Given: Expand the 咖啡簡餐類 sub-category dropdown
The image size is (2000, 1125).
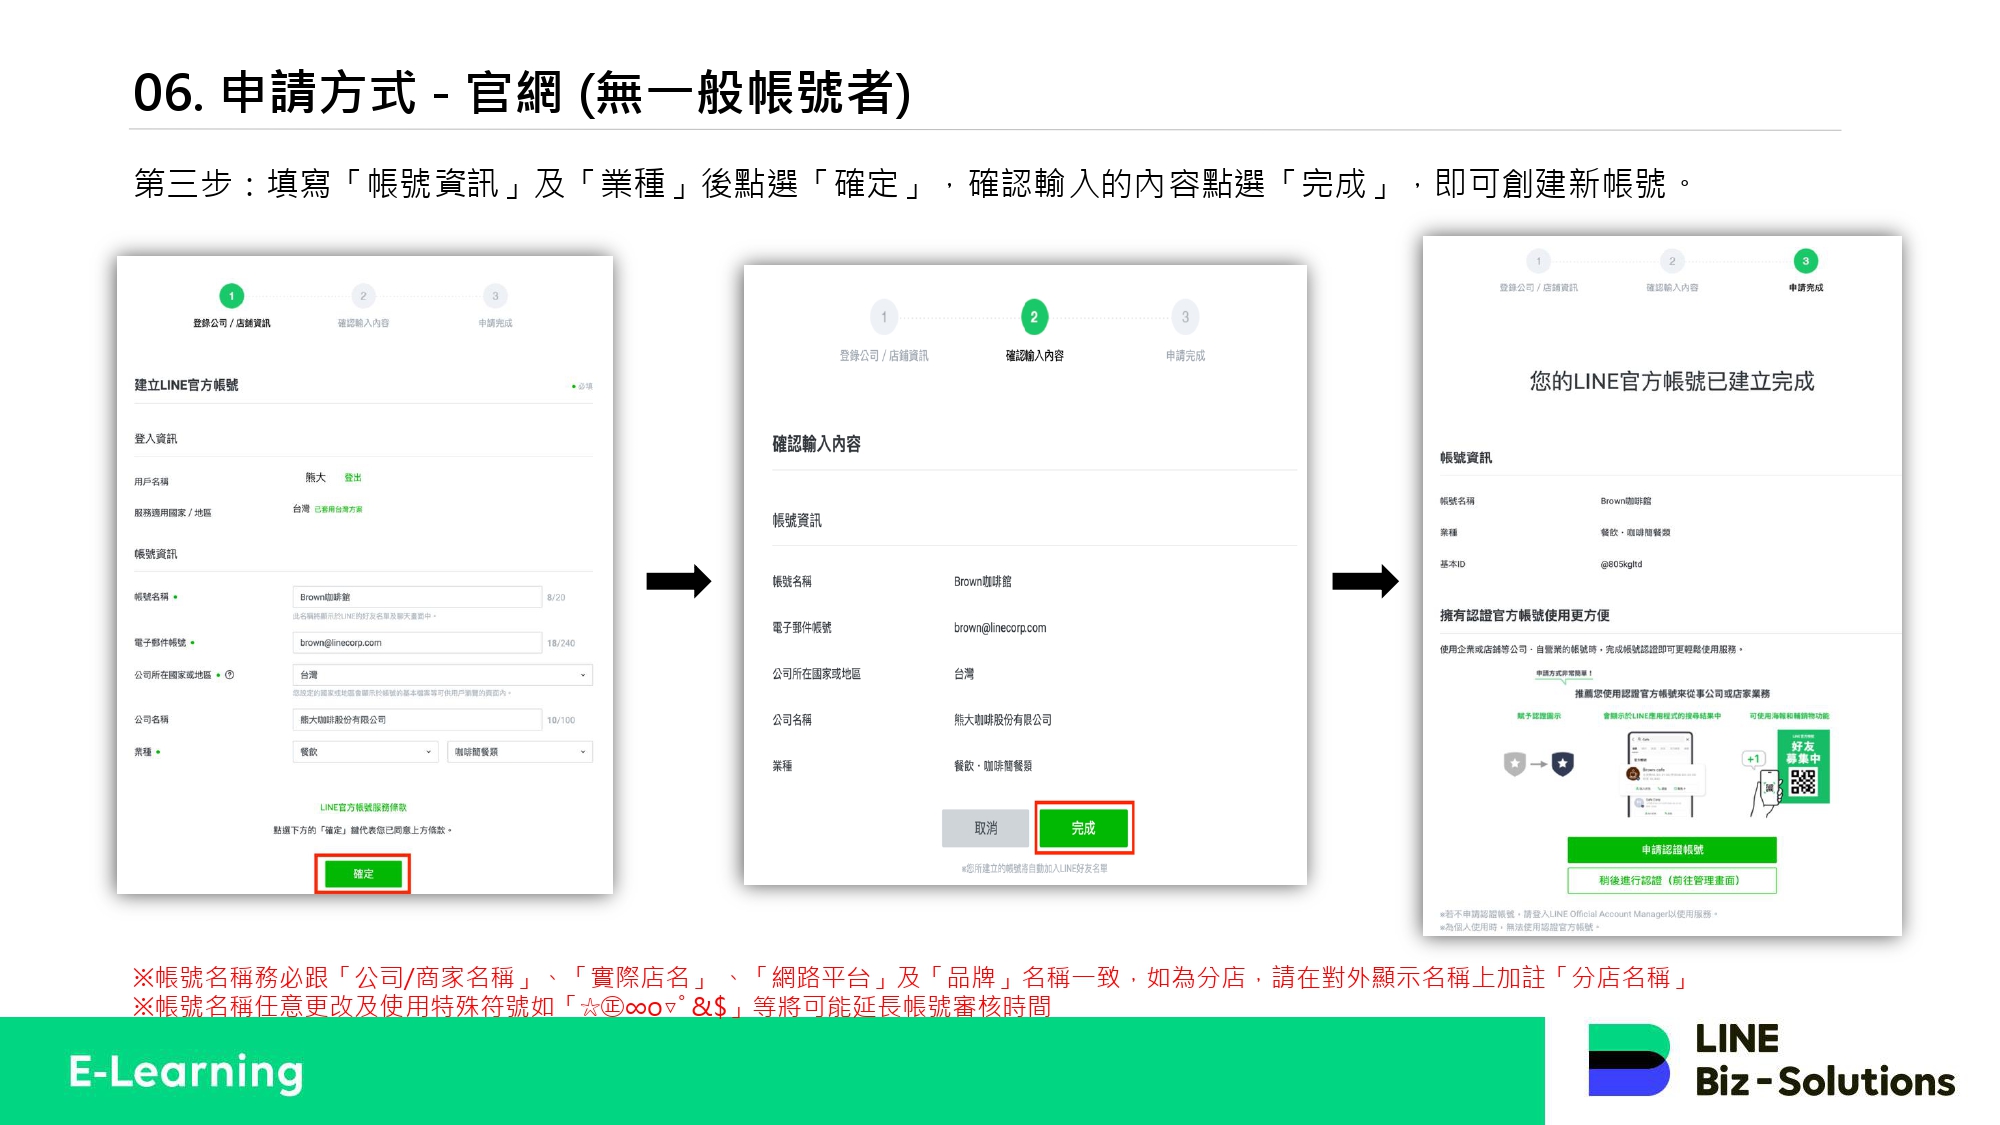Looking at the screenshot, I should click(519, 752).
